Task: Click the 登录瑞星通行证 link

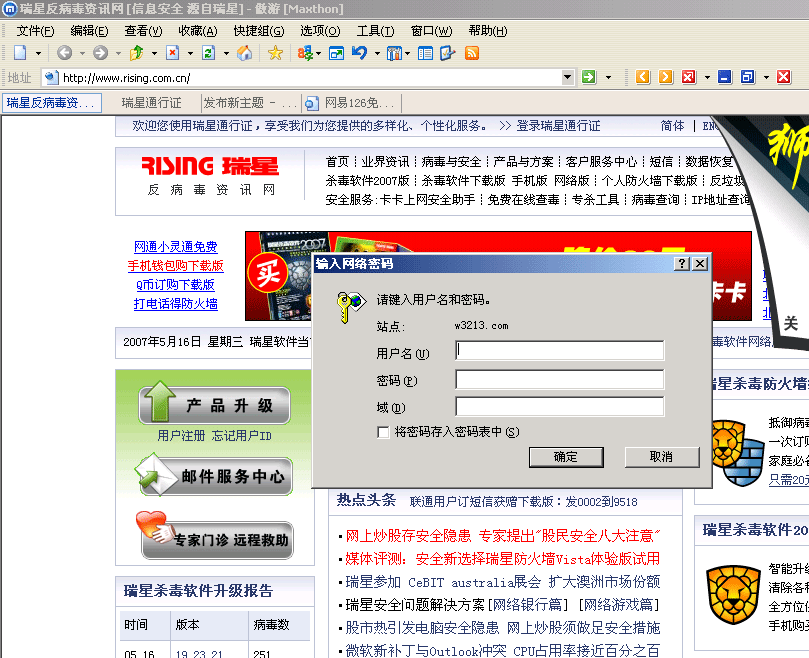Action: [558, 125]
